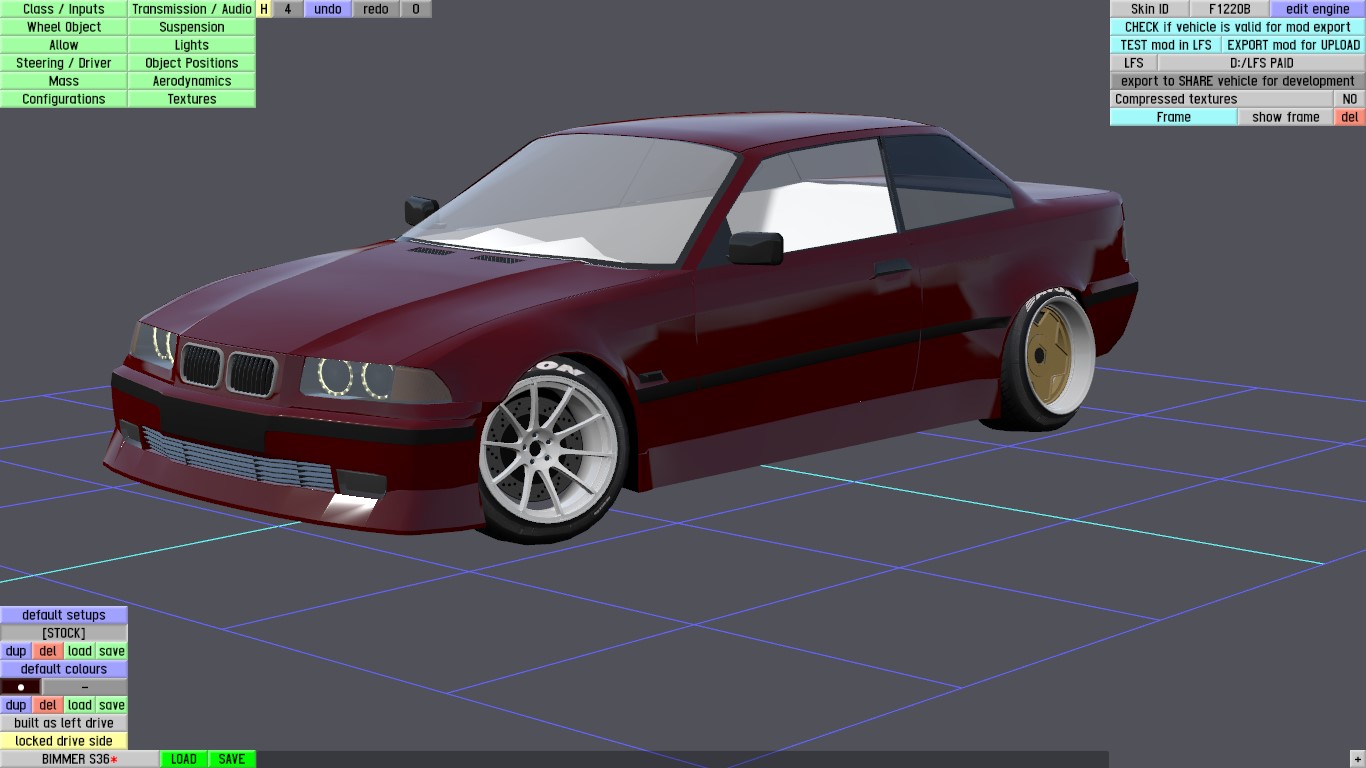Screen dimensions: 1366x768
Task: Toggle locked drive side
Action: [64, 741]
